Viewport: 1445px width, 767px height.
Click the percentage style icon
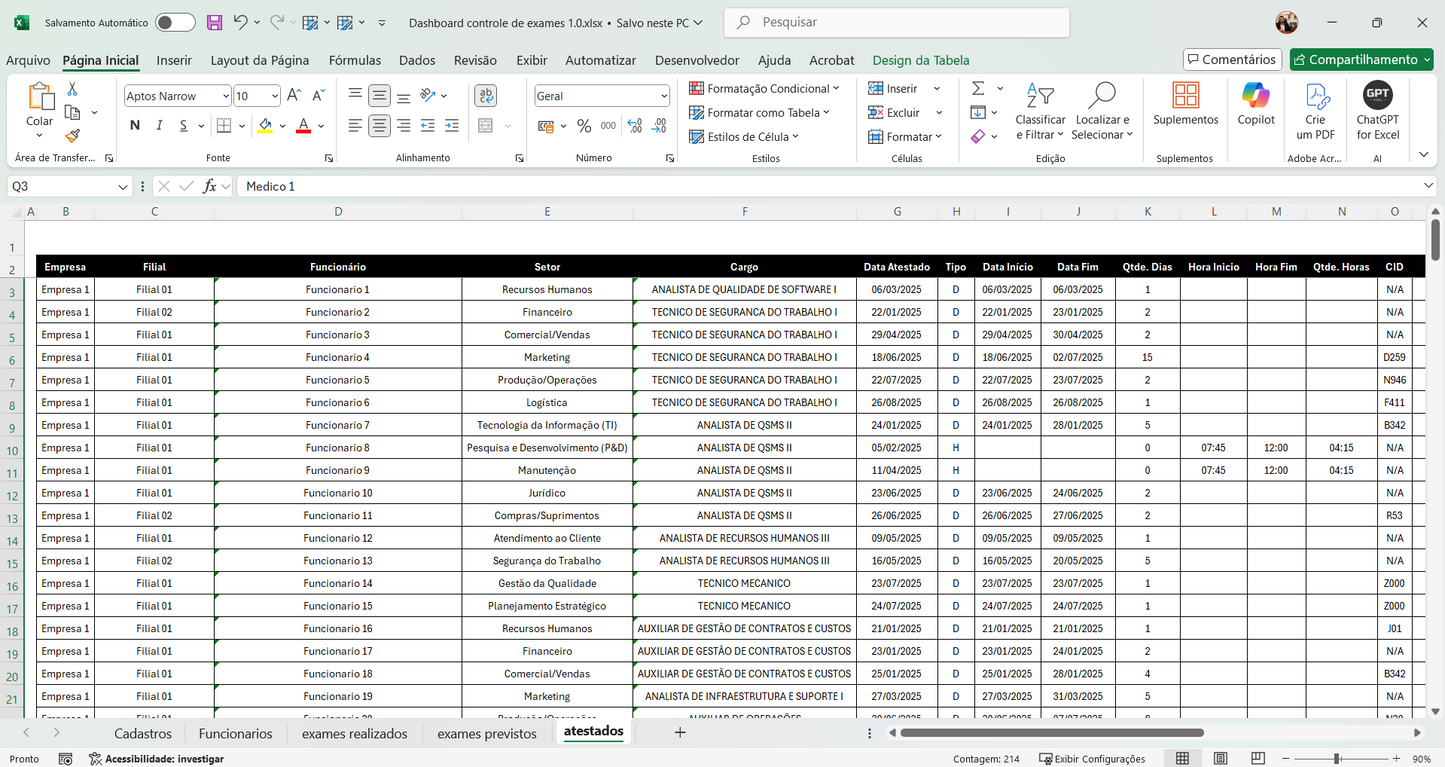coord(585,126)
